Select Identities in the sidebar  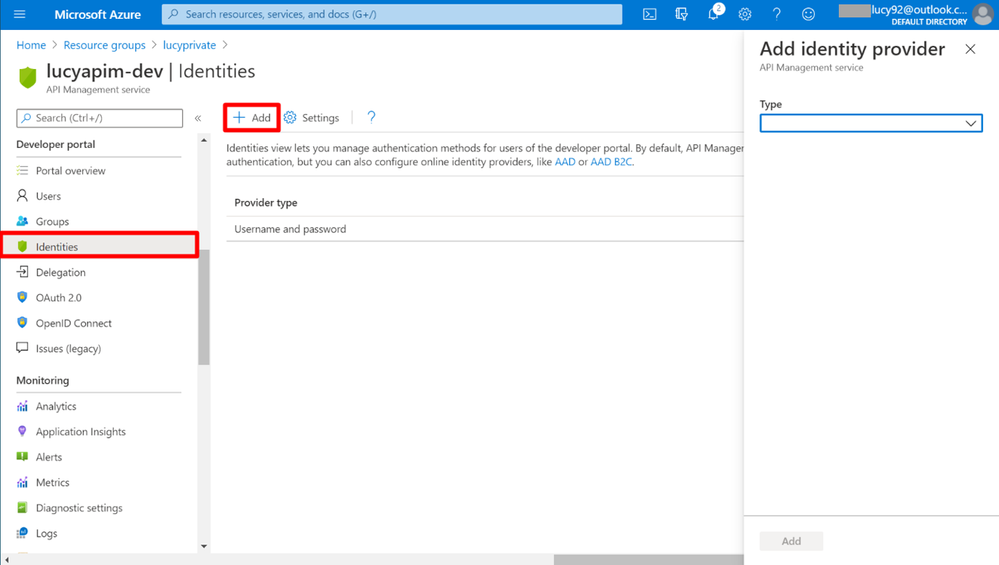coord(100,247)
